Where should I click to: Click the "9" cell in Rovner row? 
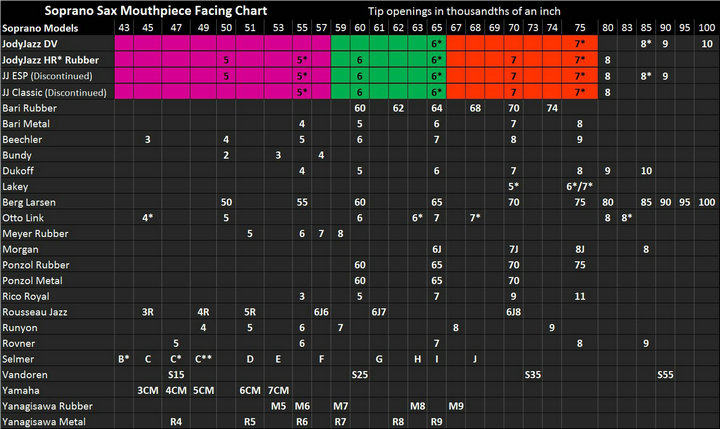click(646, 344)
